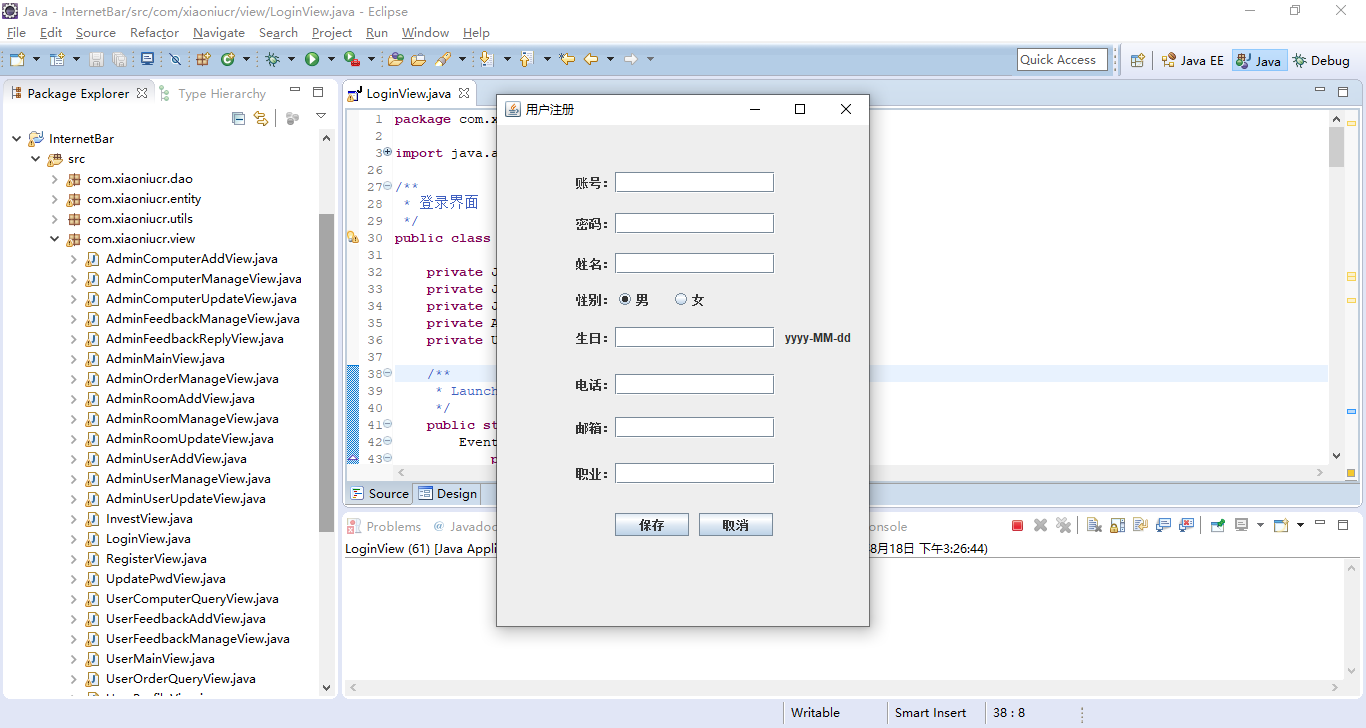This screenshot has width=1366, height=728.
Task: Click the 生日 date input field
Action: [x=694, y=338]
